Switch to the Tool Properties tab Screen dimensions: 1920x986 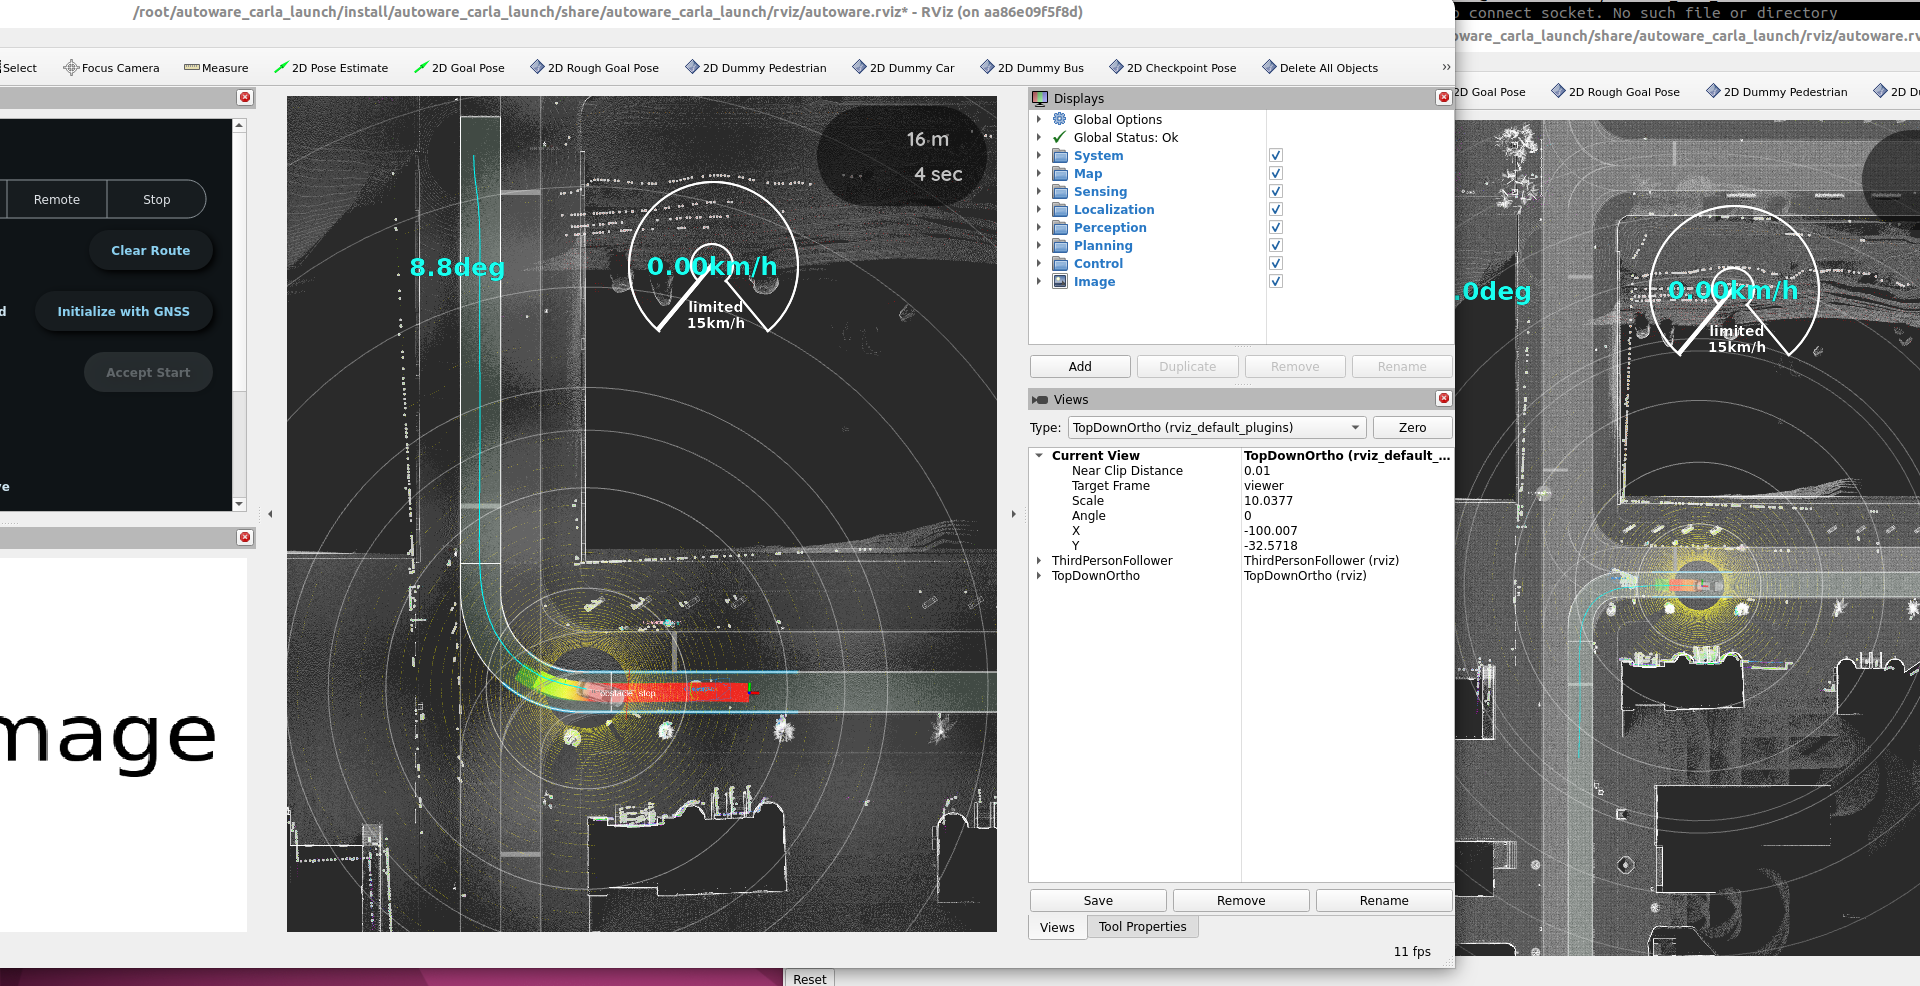[1143, 927]
